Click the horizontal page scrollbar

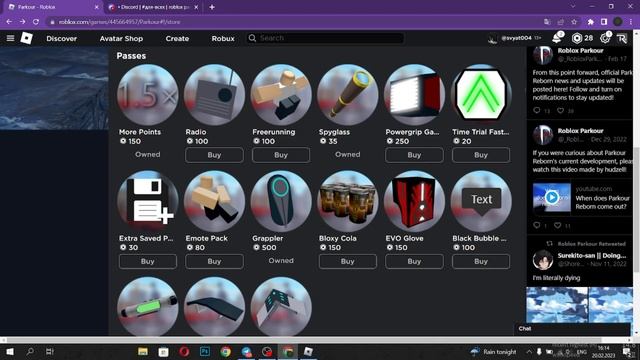tap(302, 340)
